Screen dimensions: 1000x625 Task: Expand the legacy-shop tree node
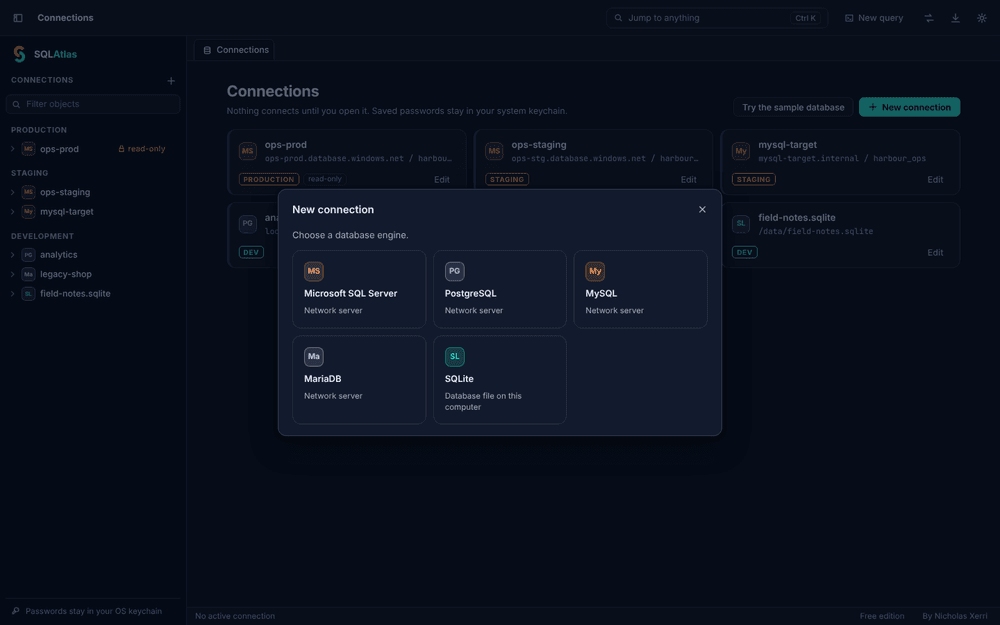tap(13, 274)
